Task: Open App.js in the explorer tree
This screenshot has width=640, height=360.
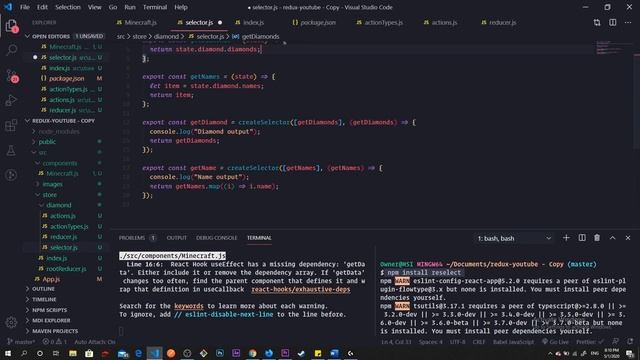Action: (x=51, y=279)
